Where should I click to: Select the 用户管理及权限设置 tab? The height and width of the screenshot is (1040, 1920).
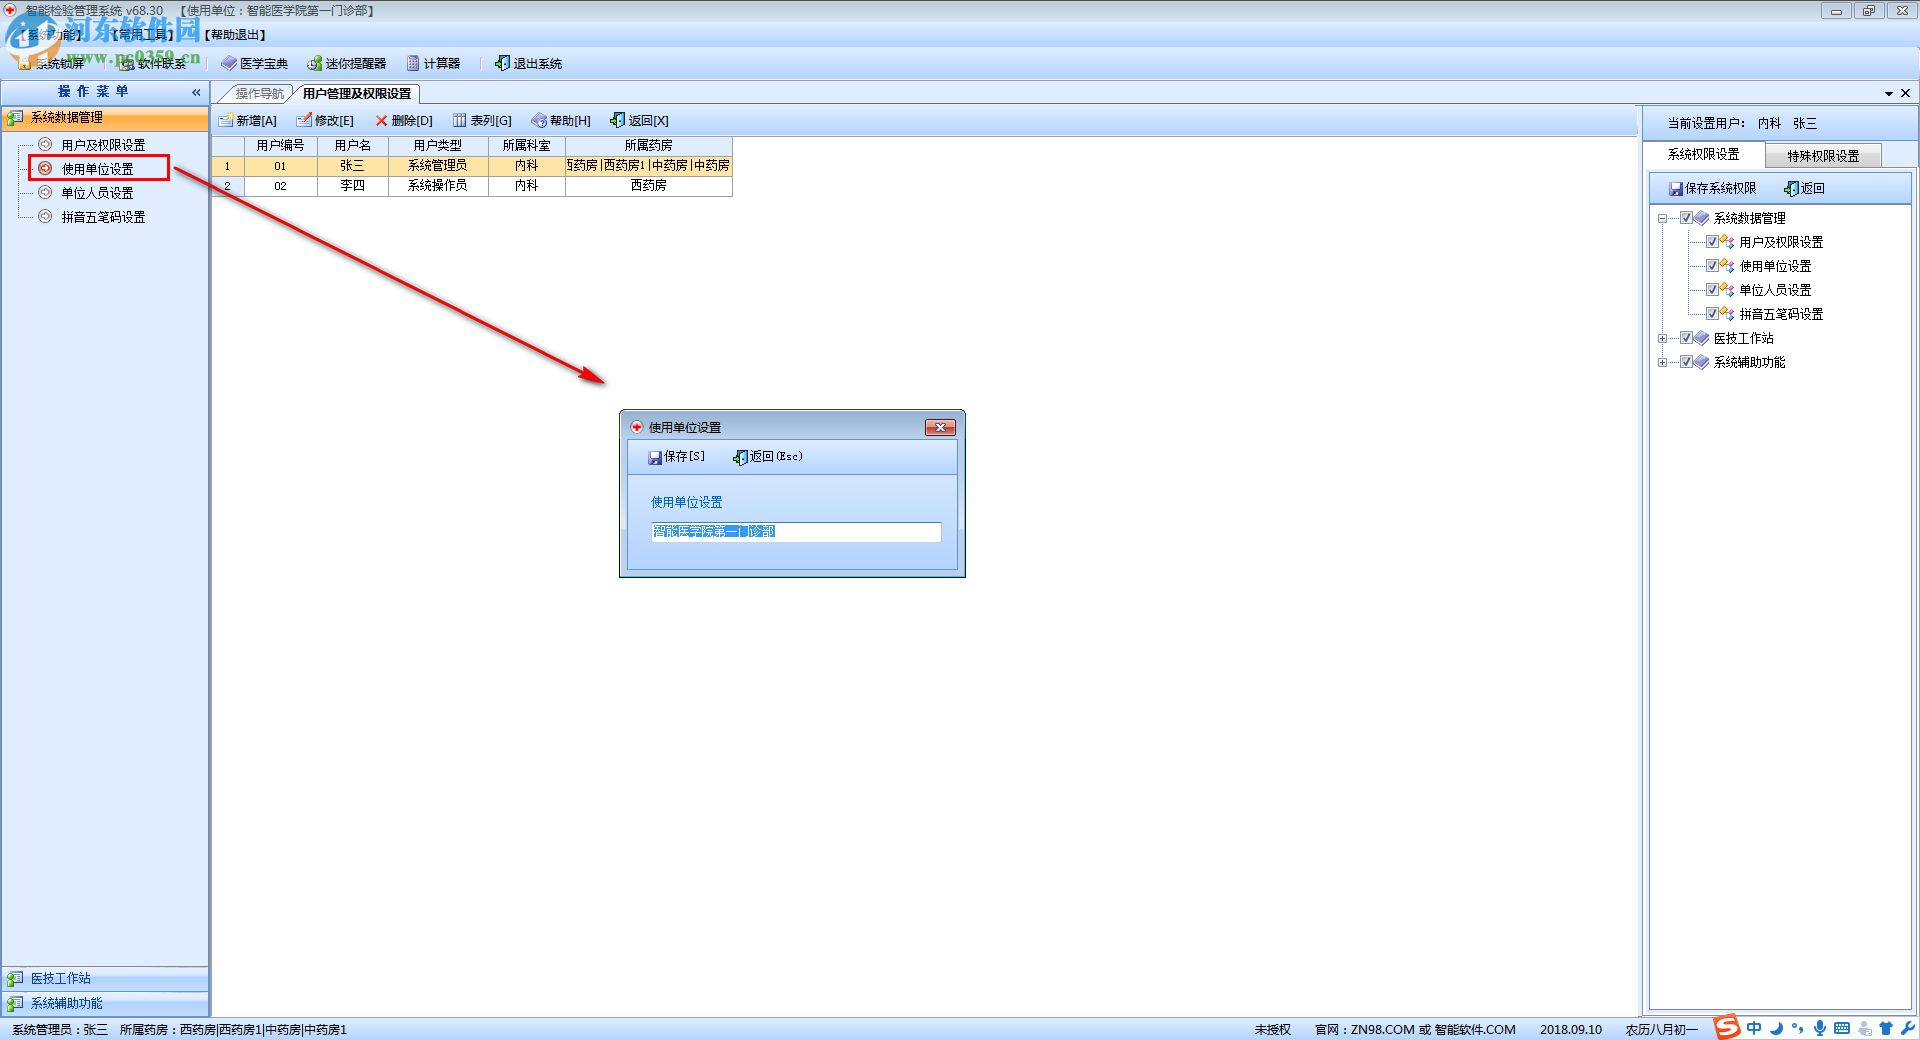357,93
